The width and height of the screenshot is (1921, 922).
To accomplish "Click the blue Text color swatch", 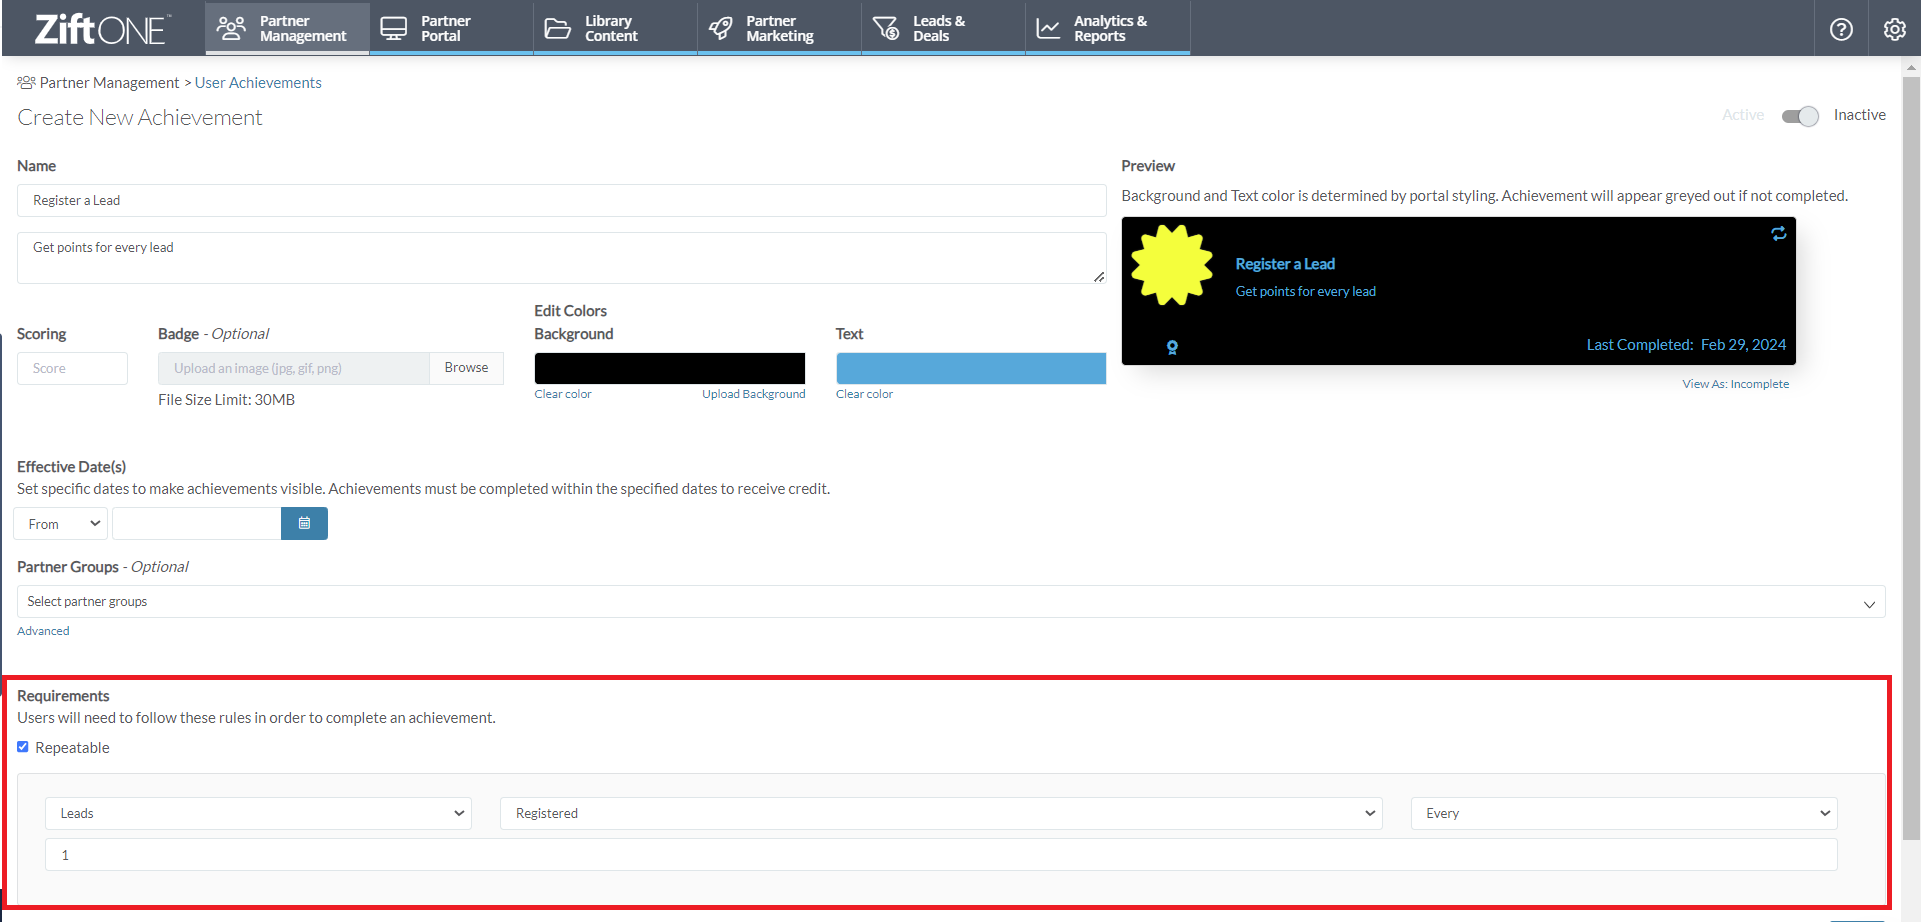I will (x=971, y=368).
